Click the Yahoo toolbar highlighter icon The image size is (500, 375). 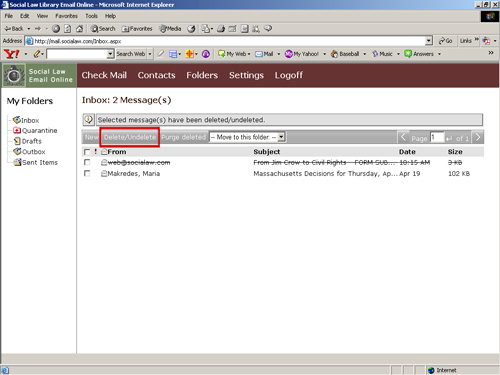pos(160,54)
